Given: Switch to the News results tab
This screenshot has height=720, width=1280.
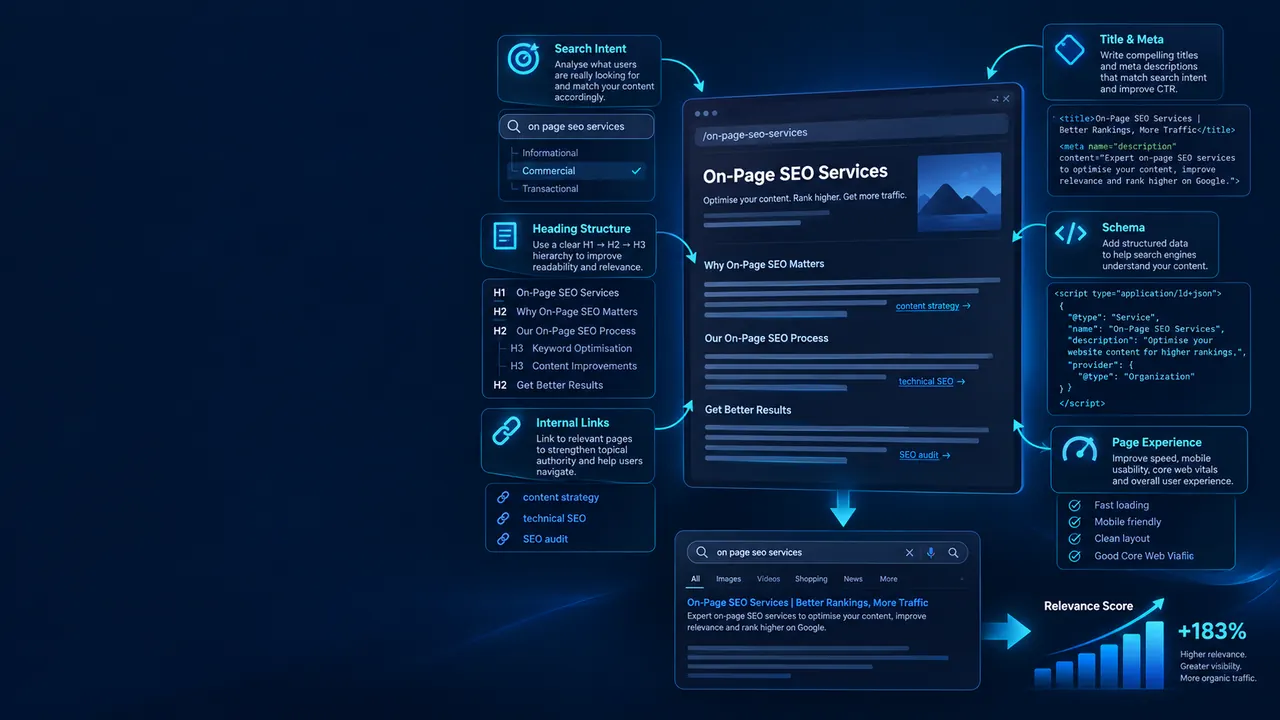Looking at the screenshot, I should pyautogui.click(x=853, y=579).
